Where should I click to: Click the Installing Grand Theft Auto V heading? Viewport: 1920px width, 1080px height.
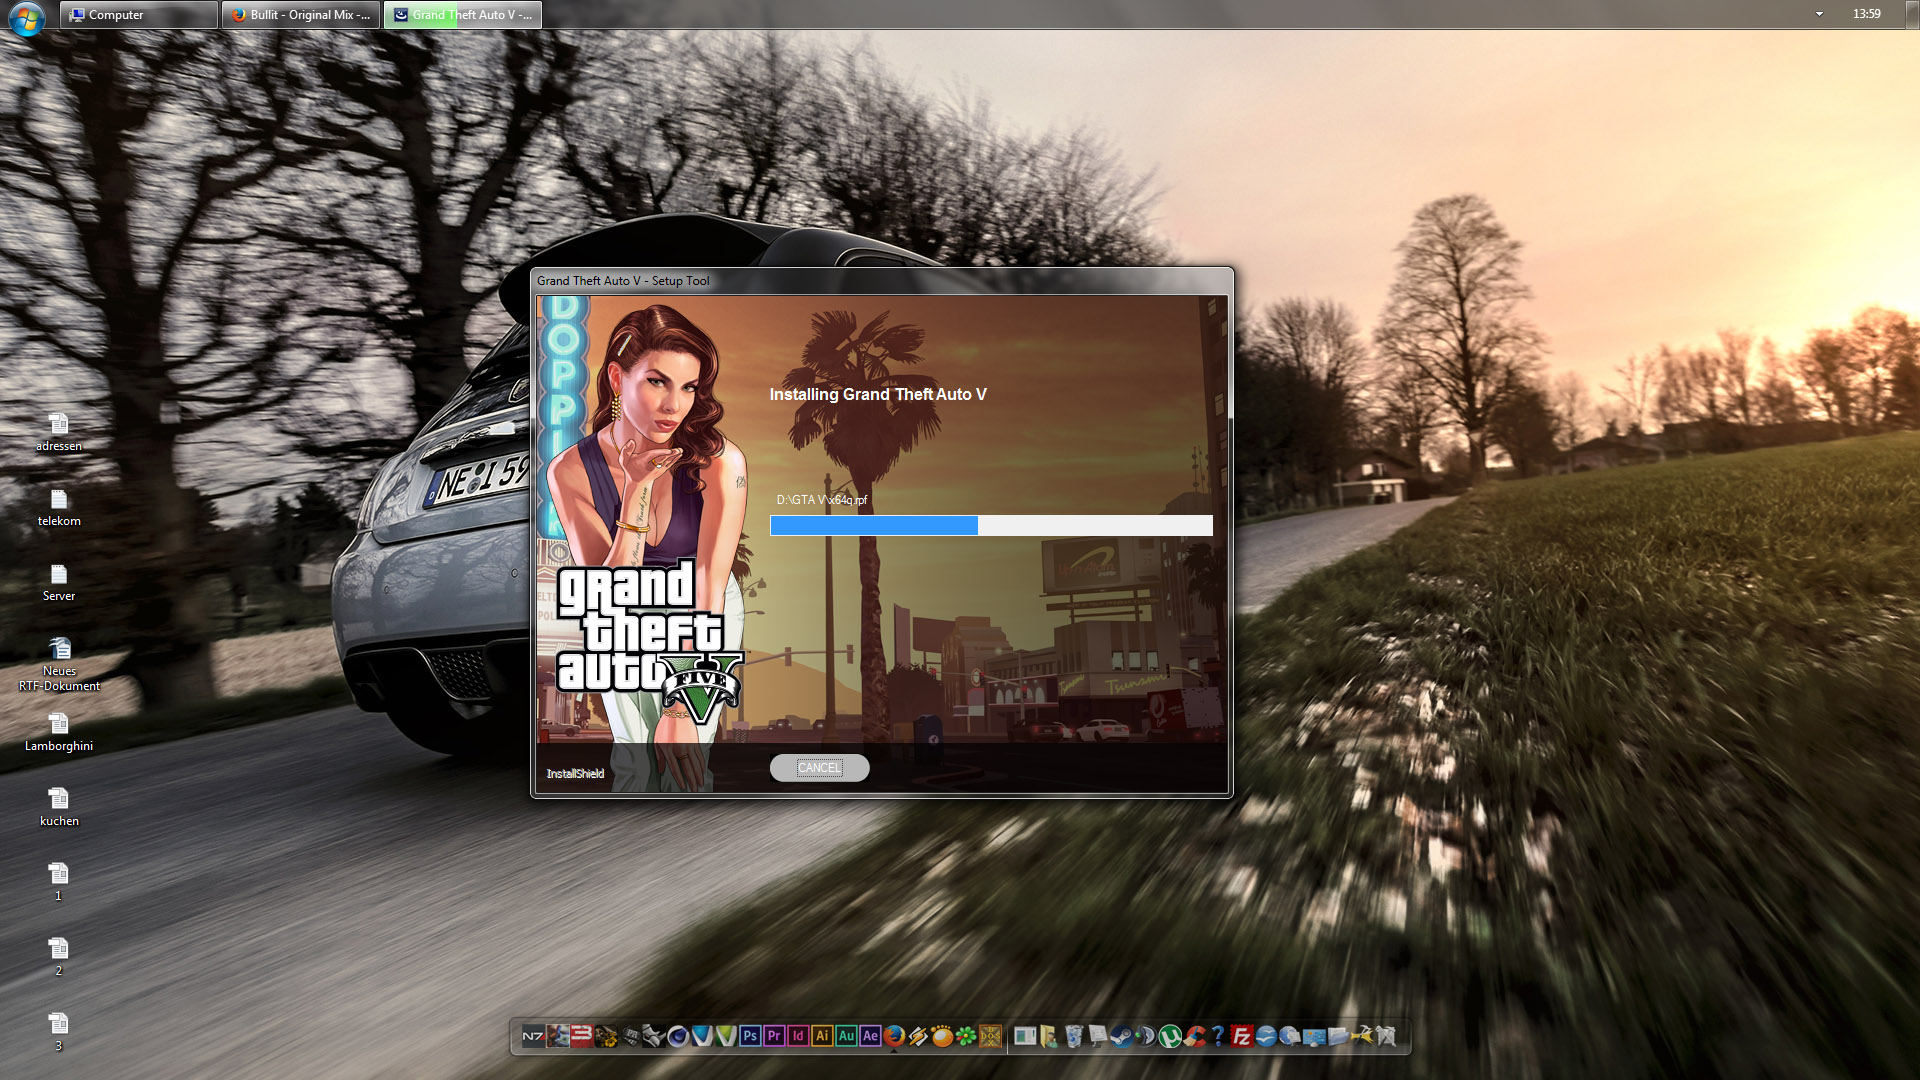878,394
